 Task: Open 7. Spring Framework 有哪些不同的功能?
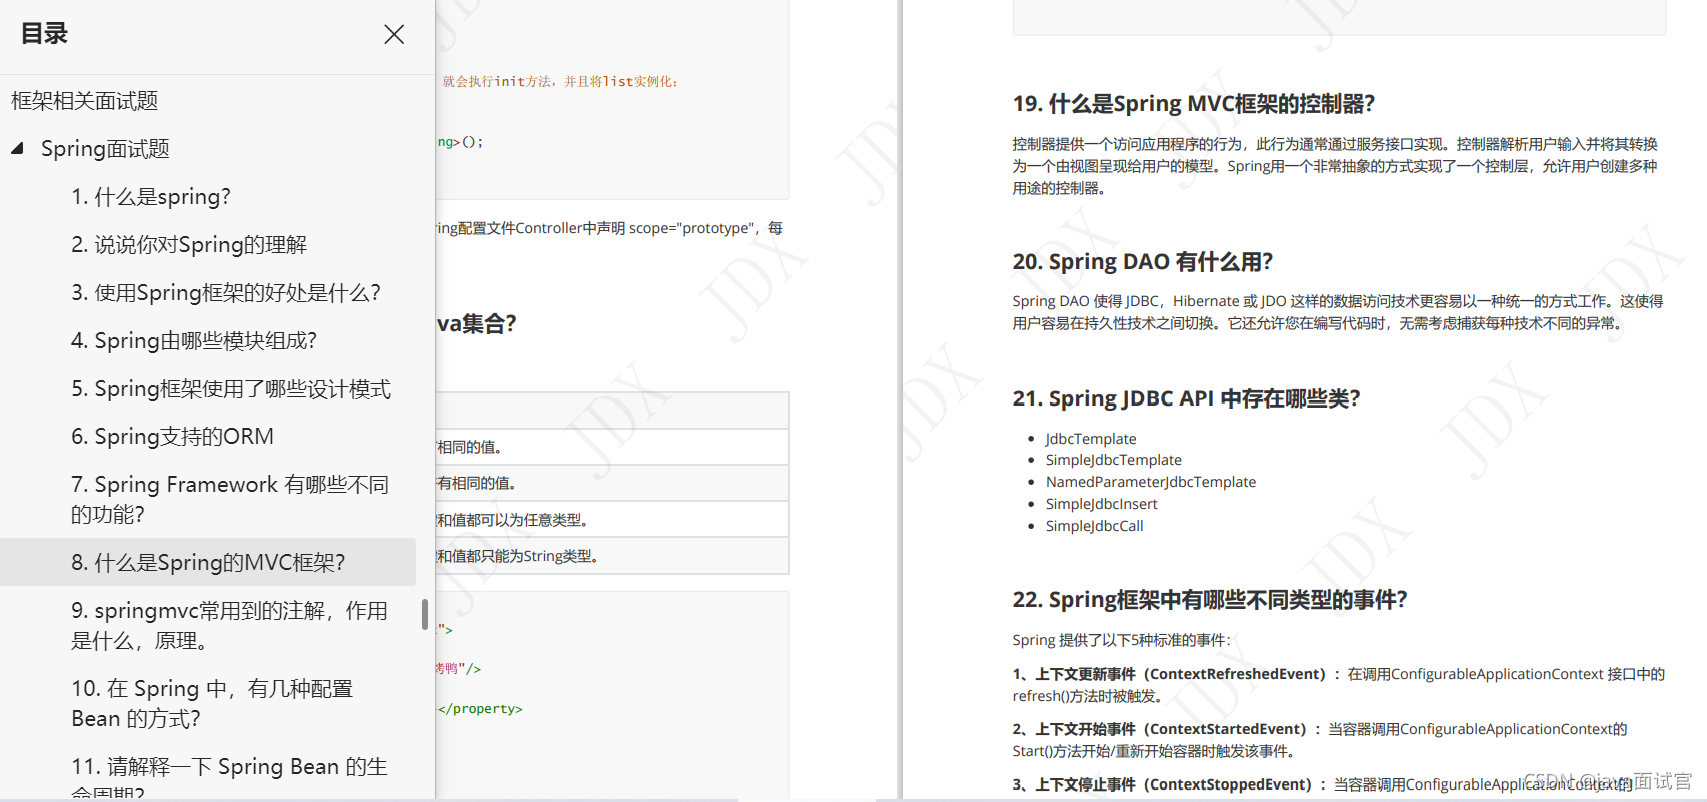[x=230, y=499]
